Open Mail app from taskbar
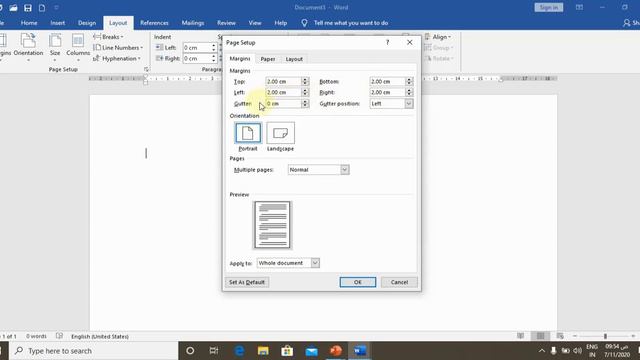Screen dimensions: 640x360 (x=311, y=351)
